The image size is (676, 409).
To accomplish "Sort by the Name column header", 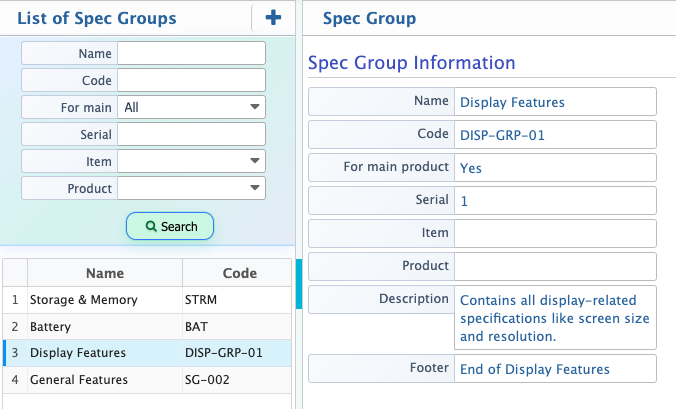I will (105, 273).
